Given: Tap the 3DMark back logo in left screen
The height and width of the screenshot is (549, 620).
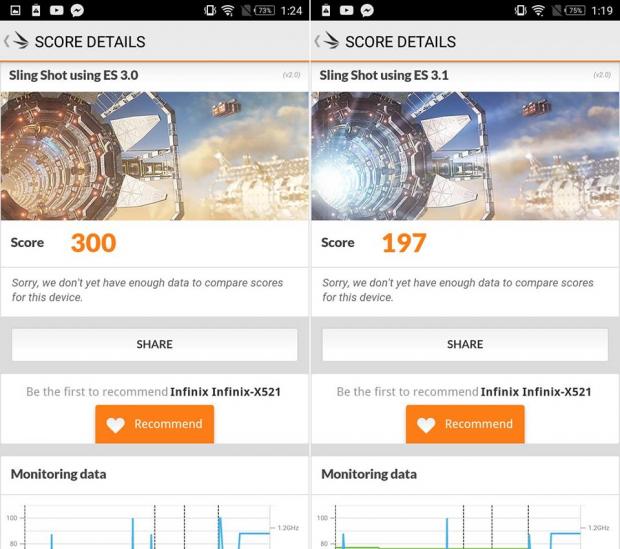Looking at the screenshot, I should pyautogui.click(x=17, y=42).
